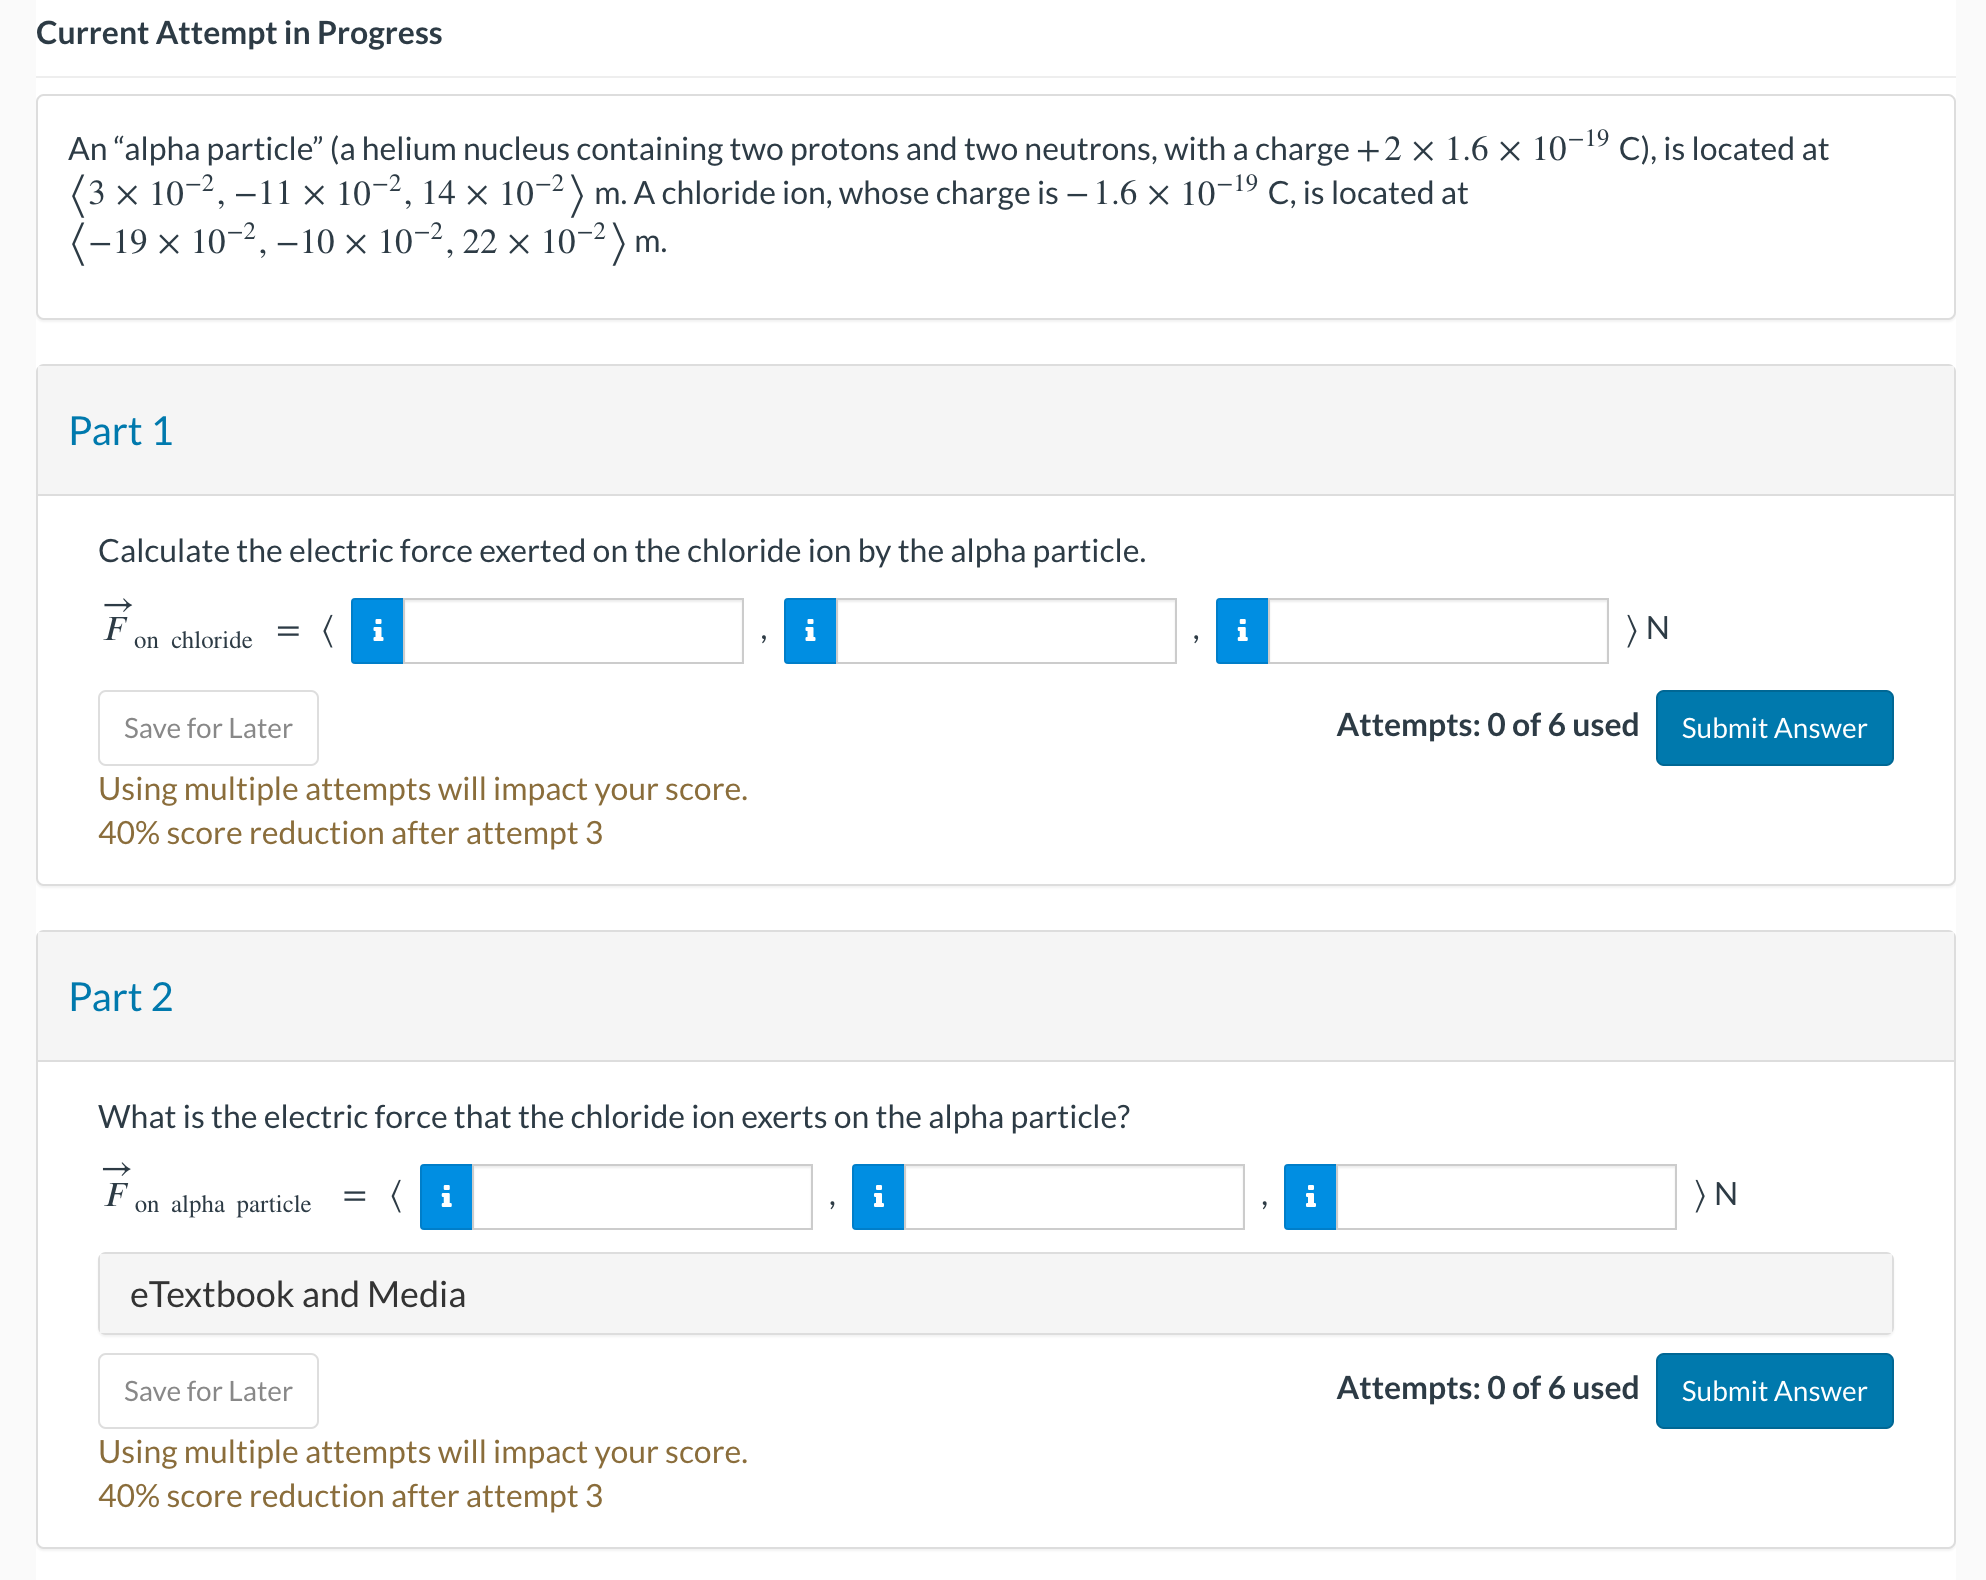Viewport: 1986px width, 1580px height.
Task: Click the Part 1 heading
Action: tap(121, 431)
